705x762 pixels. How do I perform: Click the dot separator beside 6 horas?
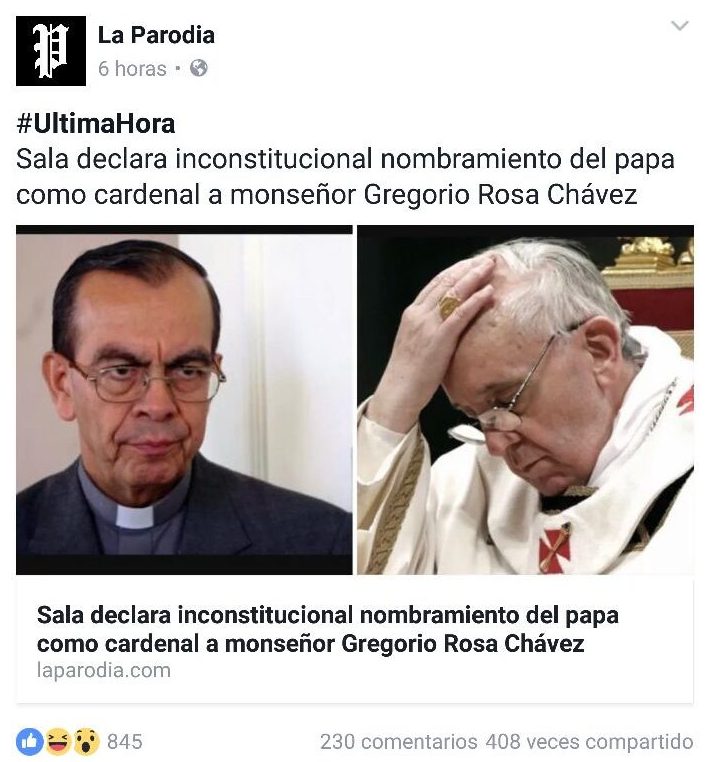178,69
